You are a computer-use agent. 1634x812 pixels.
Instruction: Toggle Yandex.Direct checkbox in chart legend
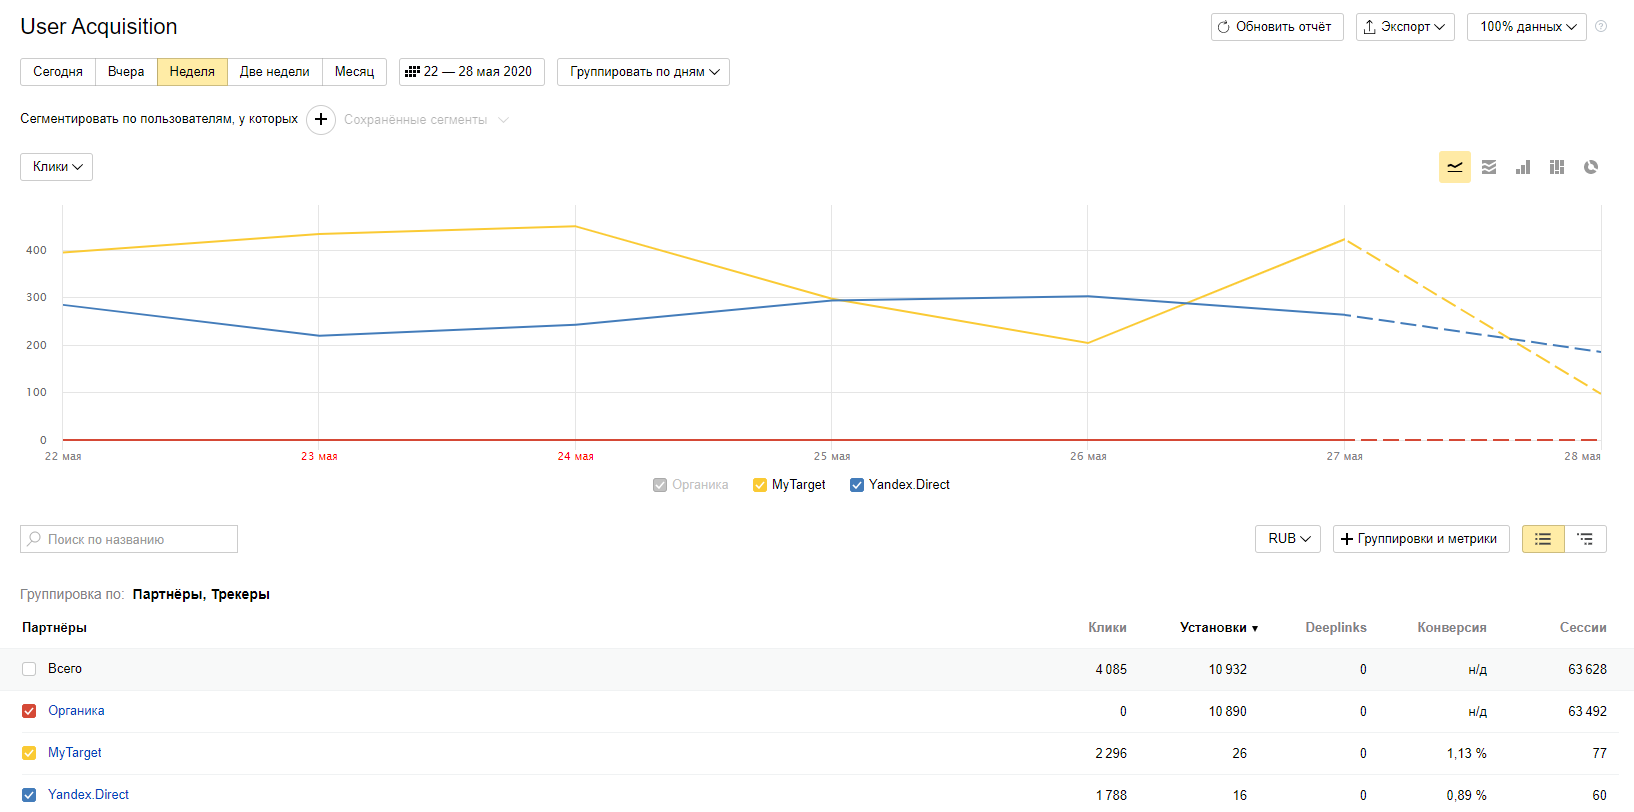tap(857, 485)
